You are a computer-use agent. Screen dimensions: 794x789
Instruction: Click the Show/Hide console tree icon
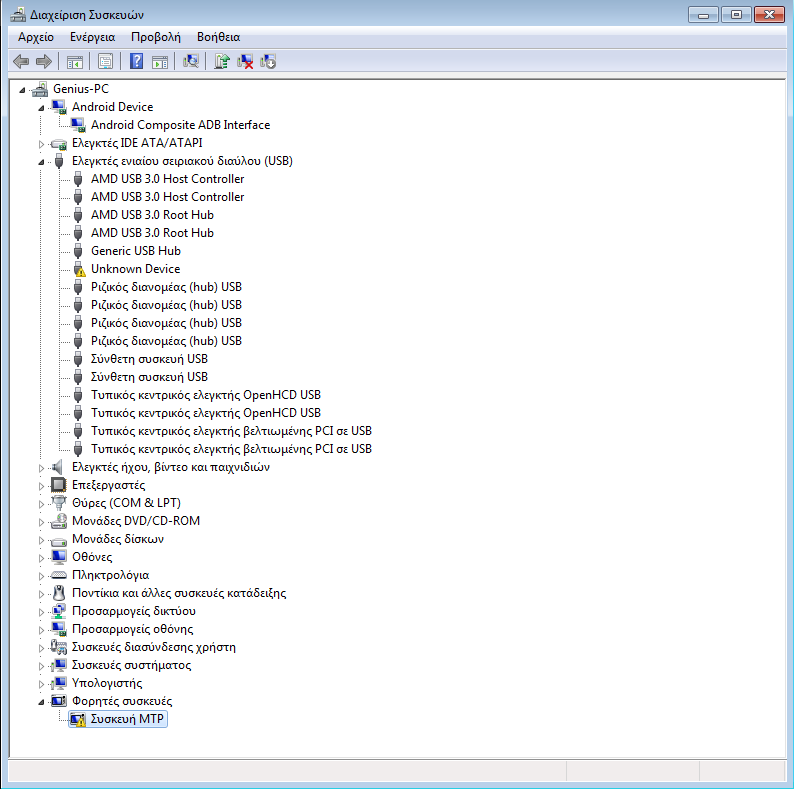[75, 61]
